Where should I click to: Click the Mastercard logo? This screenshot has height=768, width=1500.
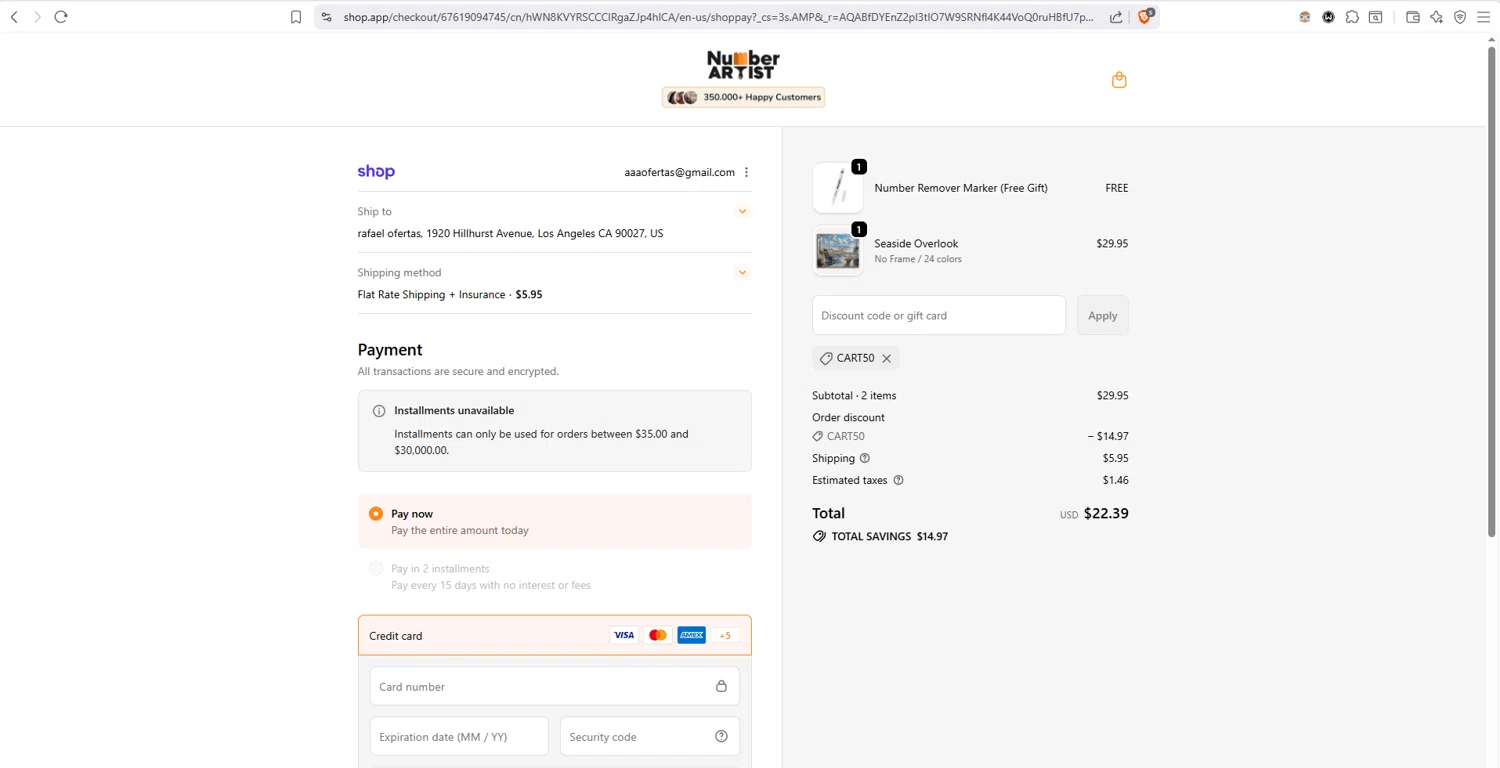coord(658,635)
